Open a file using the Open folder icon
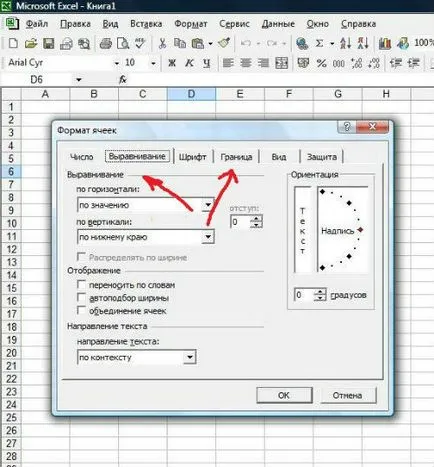Image resolution: width=434 pixels, height=467 pixels. [x=31, y=43]
